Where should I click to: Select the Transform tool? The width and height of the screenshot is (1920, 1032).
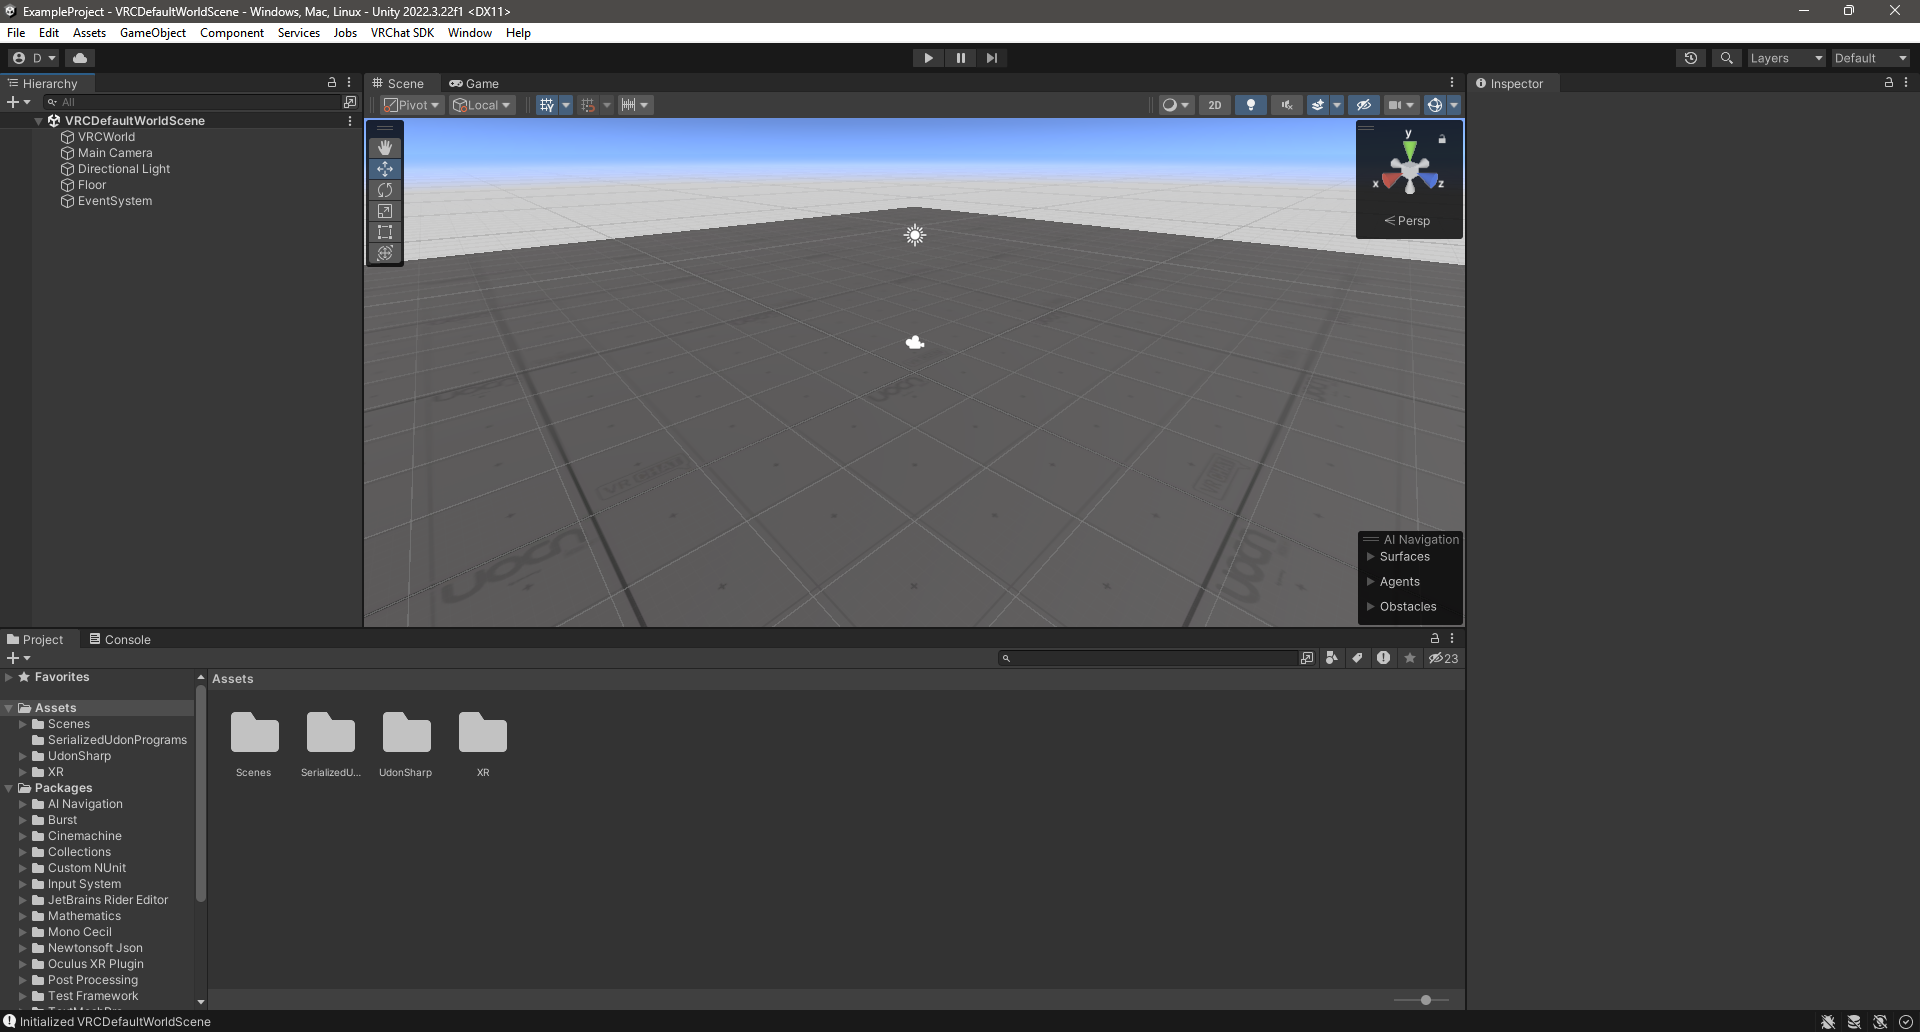385,253
